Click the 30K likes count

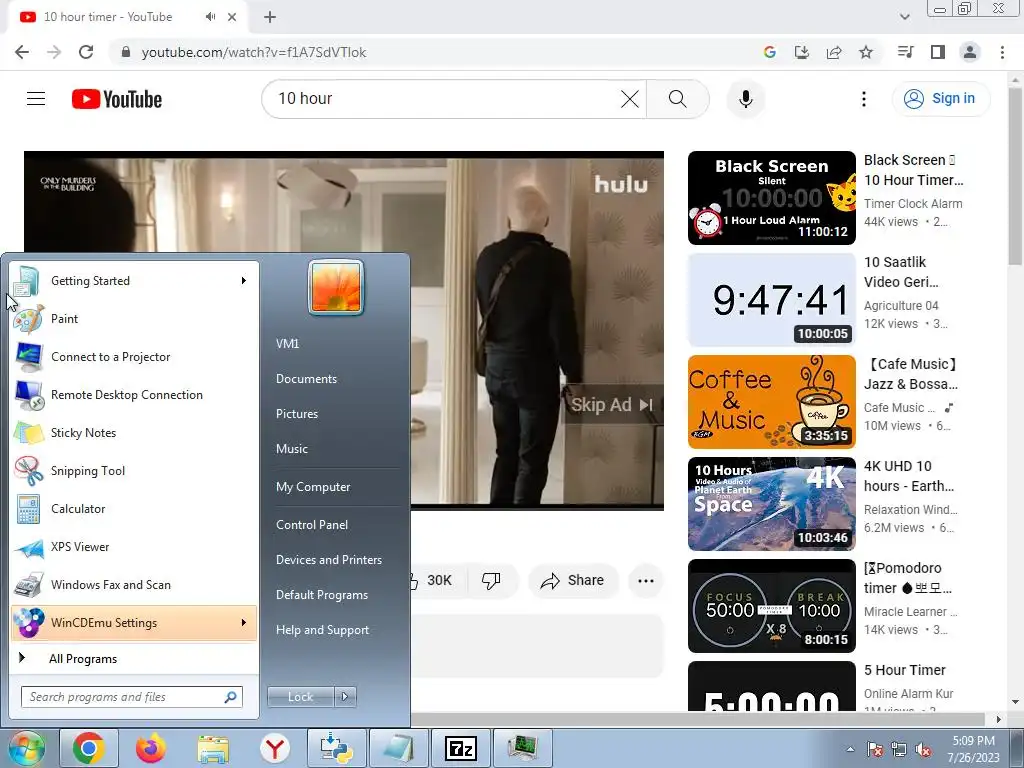[x=439, y=580]
